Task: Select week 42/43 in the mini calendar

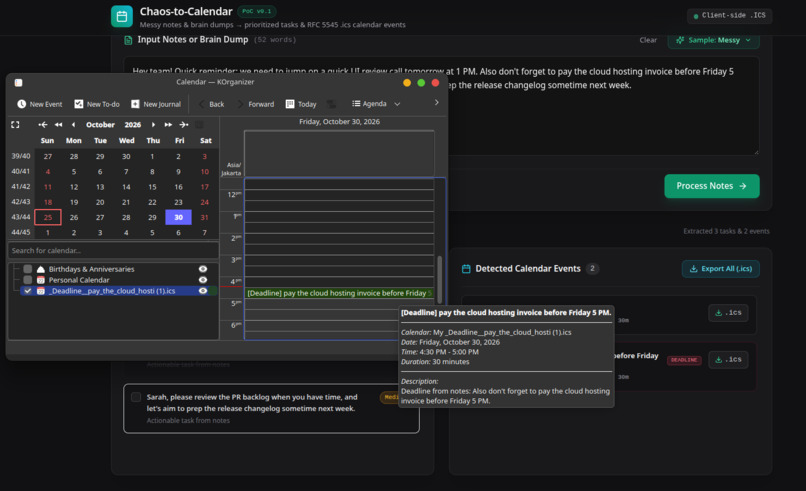Action: tap(21, 202)
